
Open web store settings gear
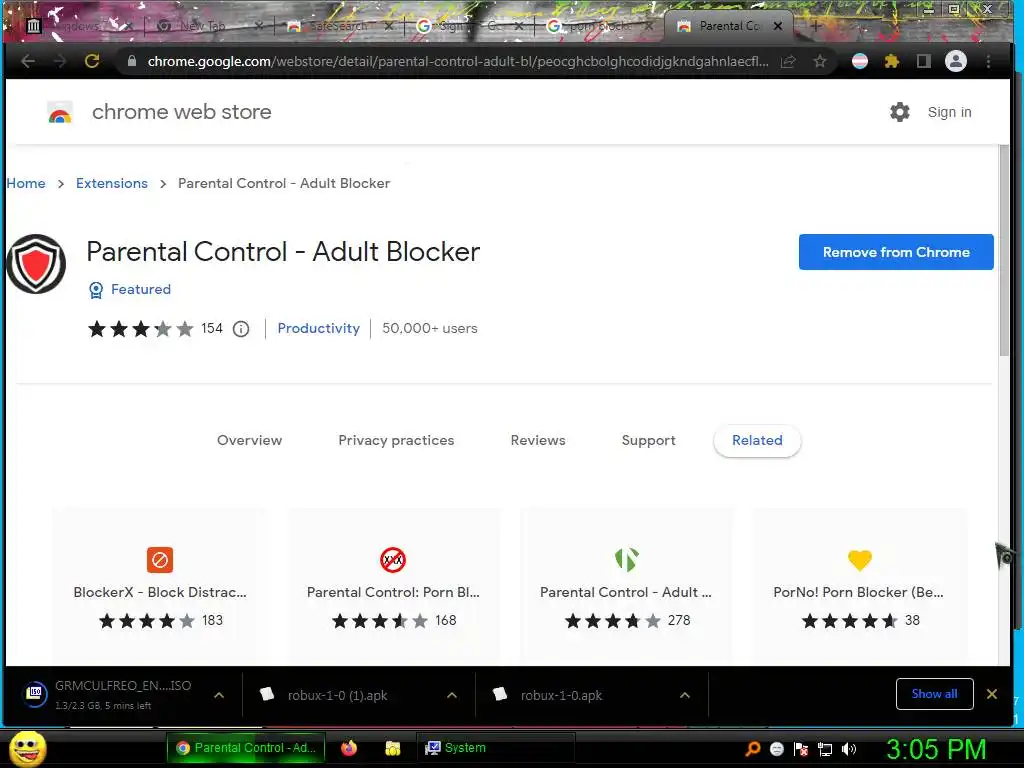tap(900, 112)
